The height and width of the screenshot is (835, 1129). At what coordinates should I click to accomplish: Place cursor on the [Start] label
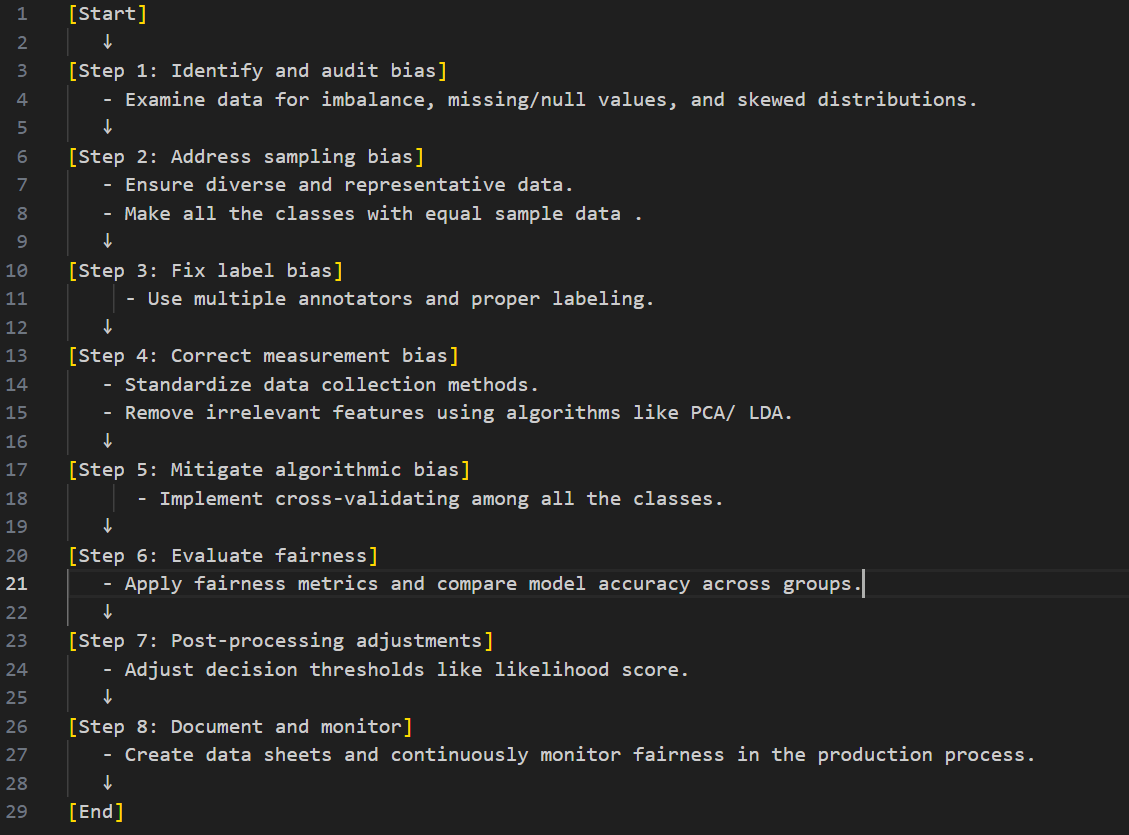tap(107, 14)
